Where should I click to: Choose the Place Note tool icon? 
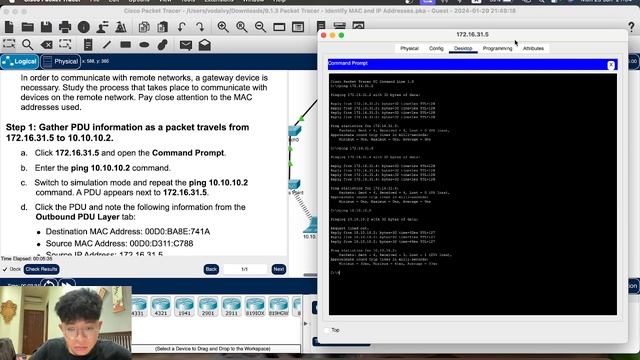(88, 44)
